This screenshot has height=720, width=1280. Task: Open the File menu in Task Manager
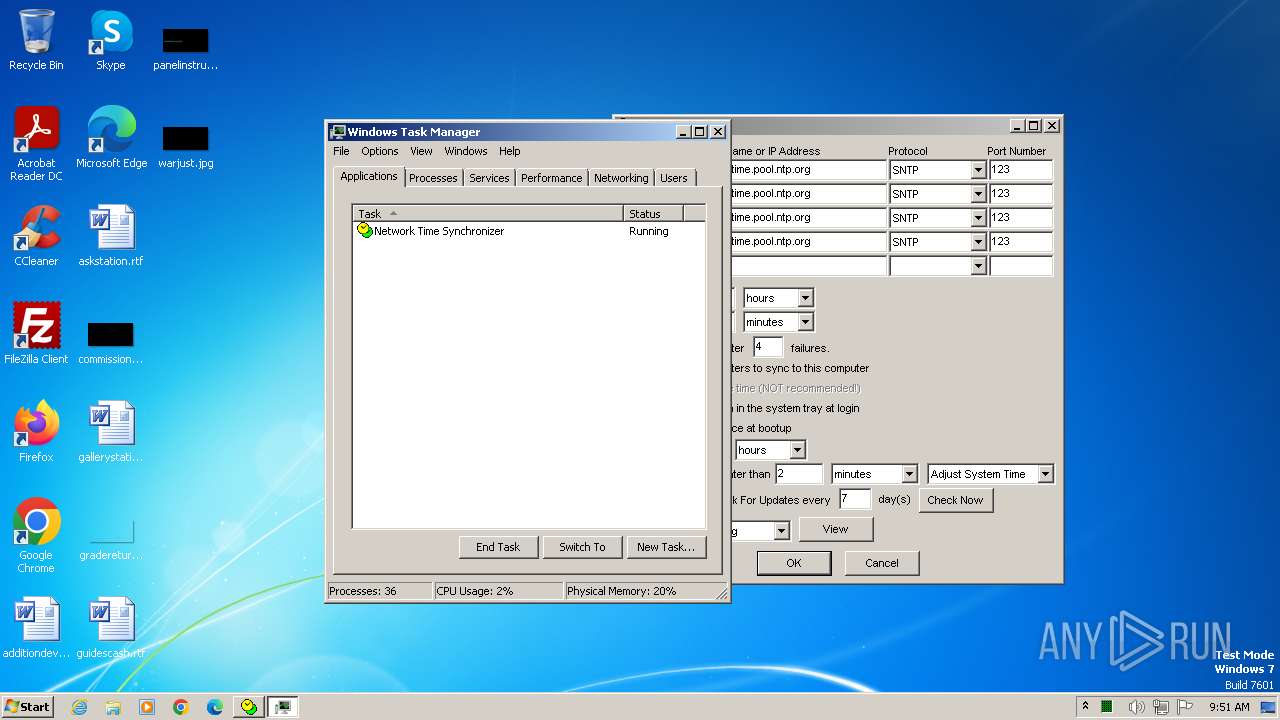(341, 151)
